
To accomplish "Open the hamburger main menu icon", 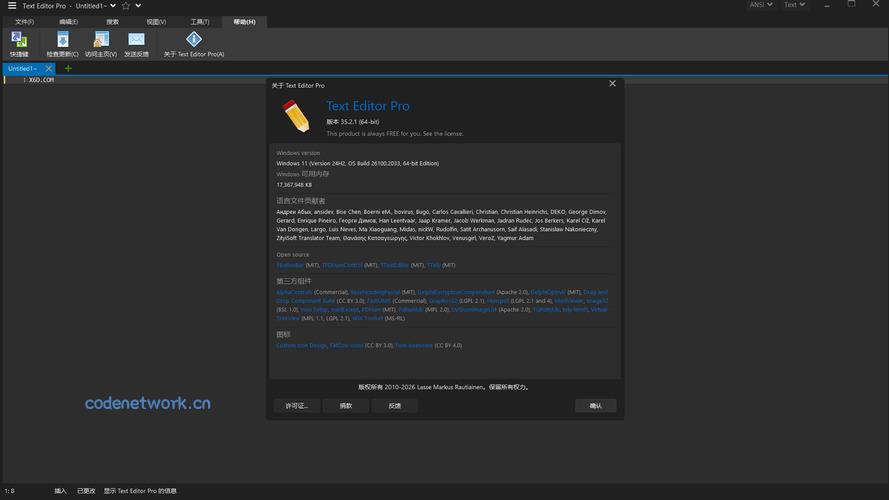I will 12,6.
